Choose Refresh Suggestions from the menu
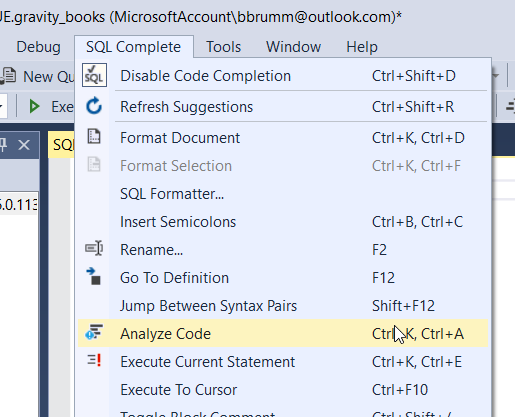 coord(283,107)
